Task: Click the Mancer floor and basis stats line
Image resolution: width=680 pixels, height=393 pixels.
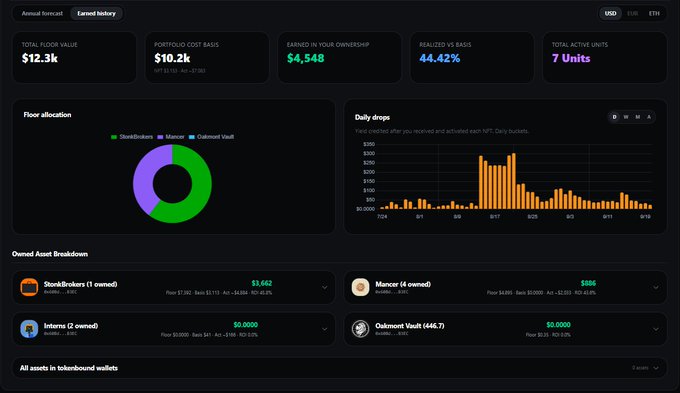Action: [541, 293]
